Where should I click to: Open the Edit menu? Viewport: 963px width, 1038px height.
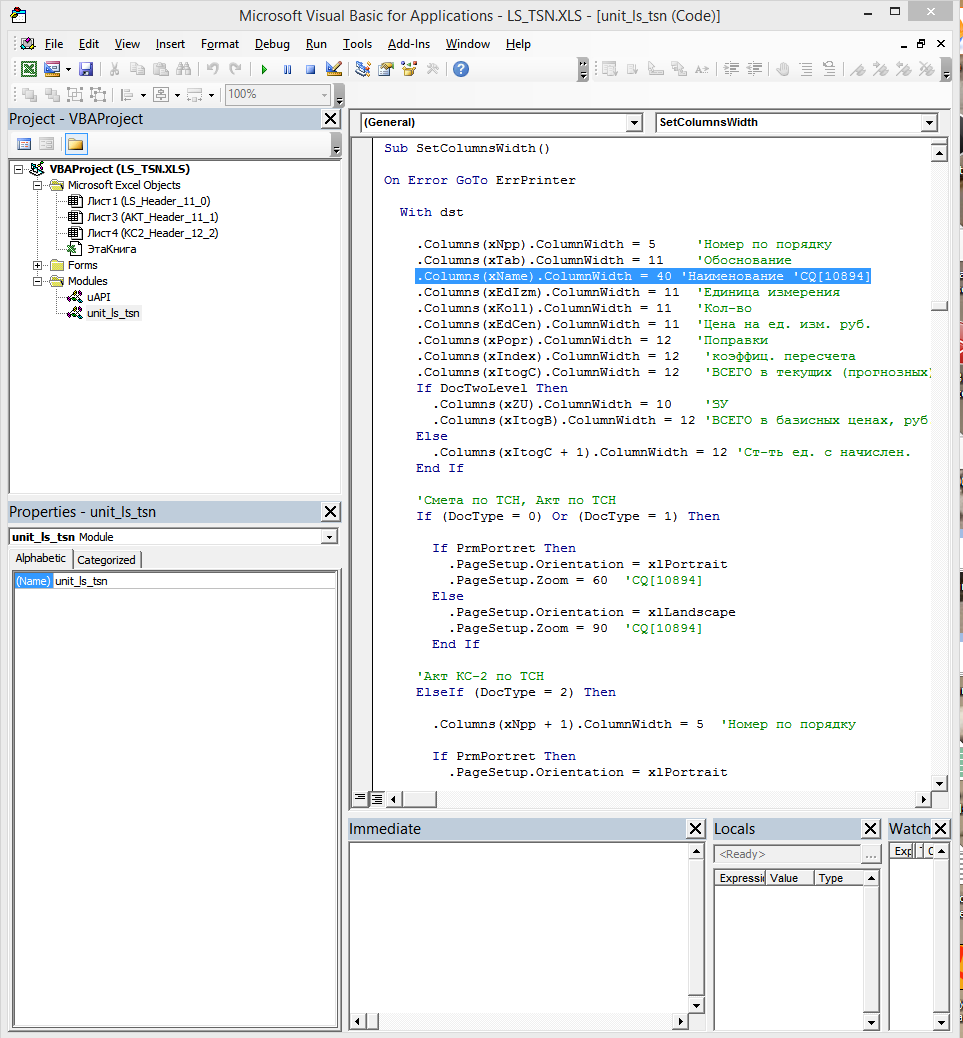89,44
